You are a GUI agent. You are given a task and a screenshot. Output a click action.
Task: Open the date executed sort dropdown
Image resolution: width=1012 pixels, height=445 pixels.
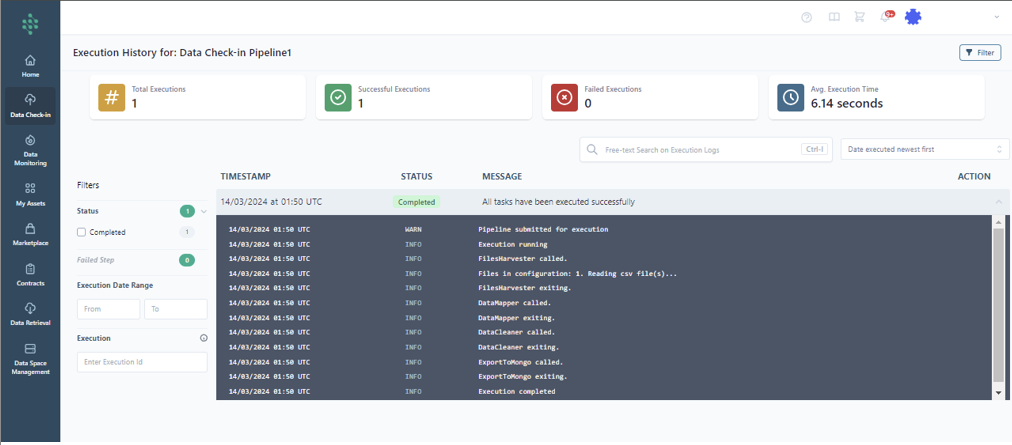924,149
